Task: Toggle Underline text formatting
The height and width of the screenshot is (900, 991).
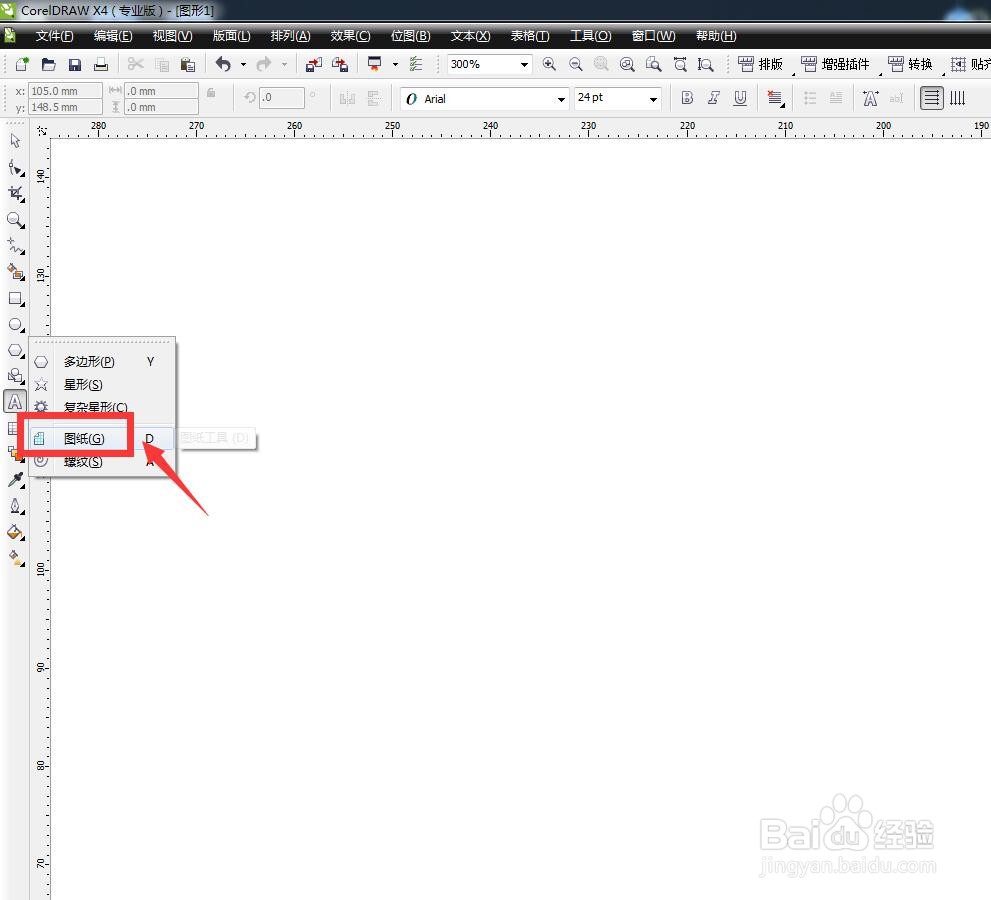Action: pyautogui.click(x=740, y=98)
